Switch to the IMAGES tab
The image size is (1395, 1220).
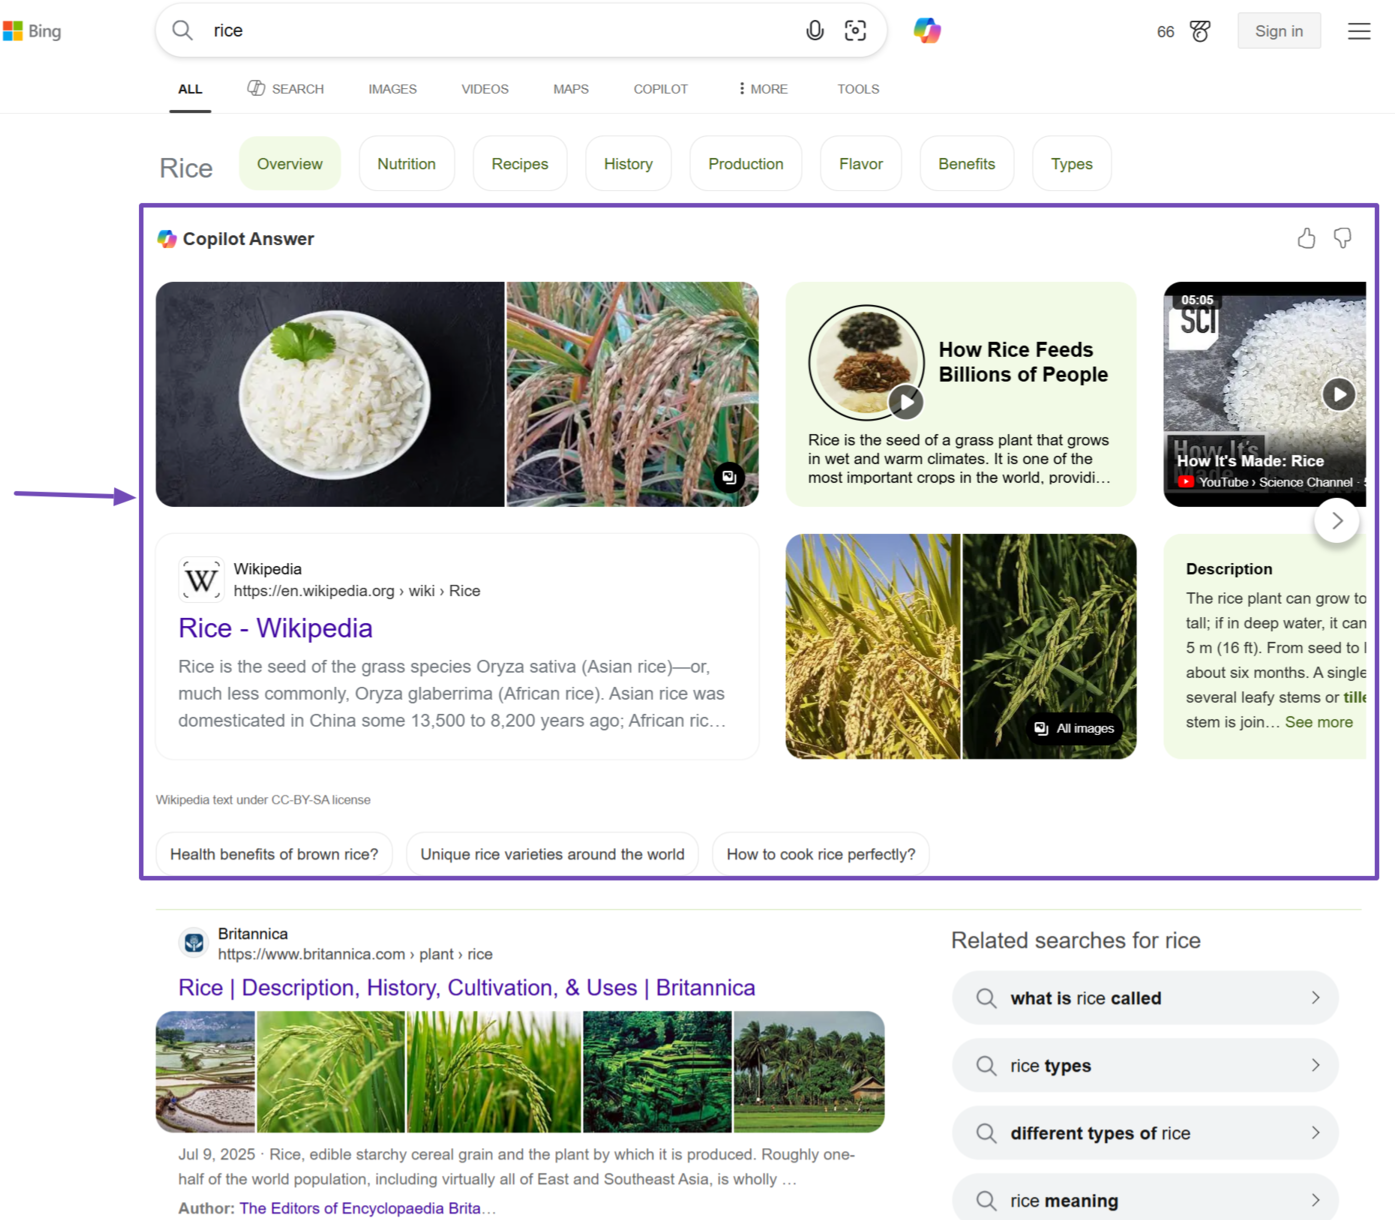coord(392,89)
